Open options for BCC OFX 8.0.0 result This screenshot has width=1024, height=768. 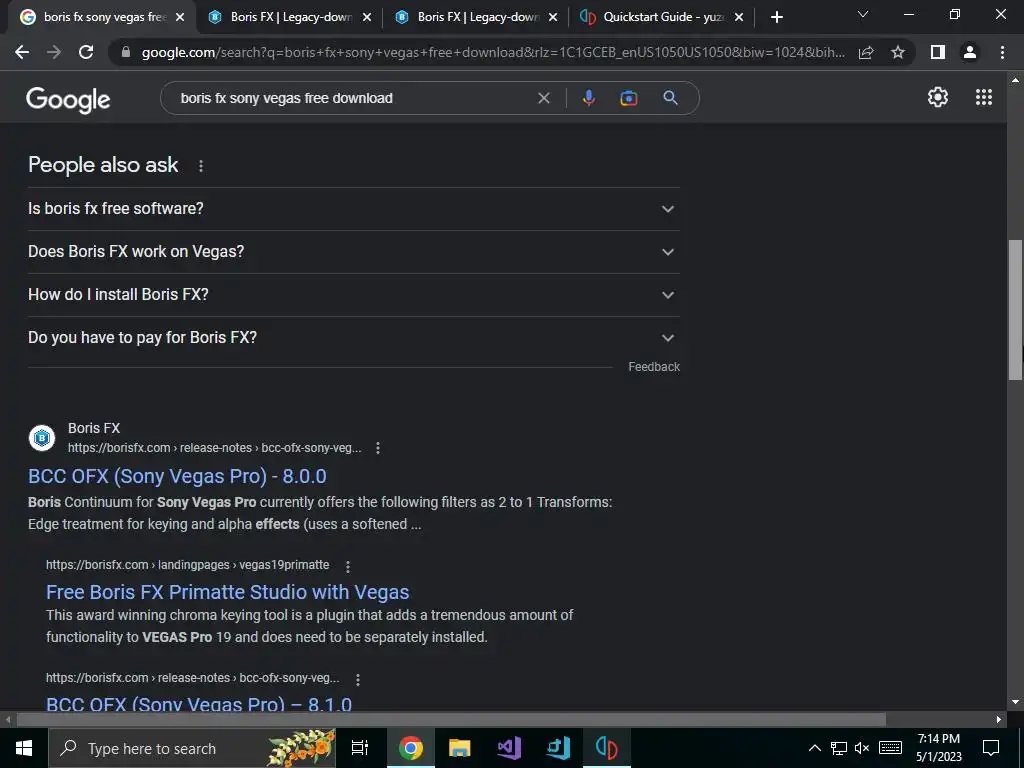point(377,448)
